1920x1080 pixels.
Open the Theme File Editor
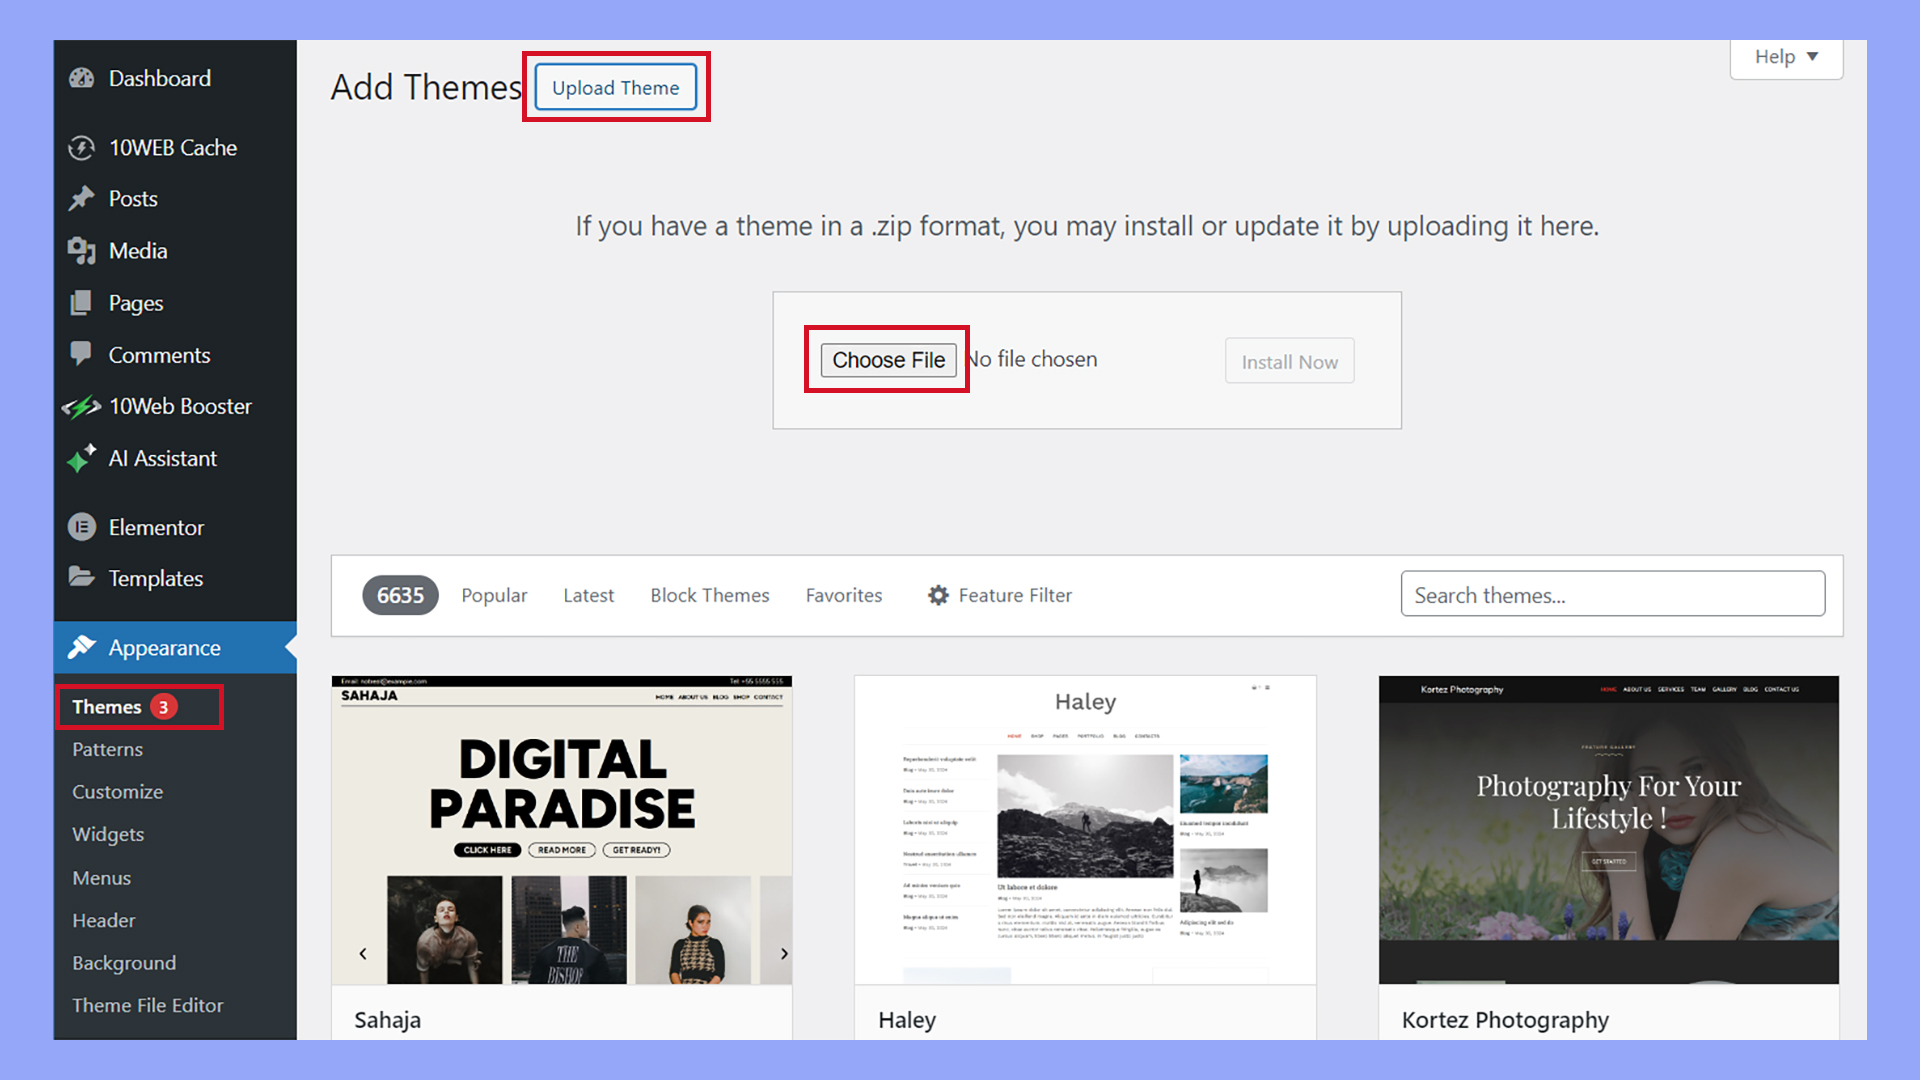(147, 1005)
